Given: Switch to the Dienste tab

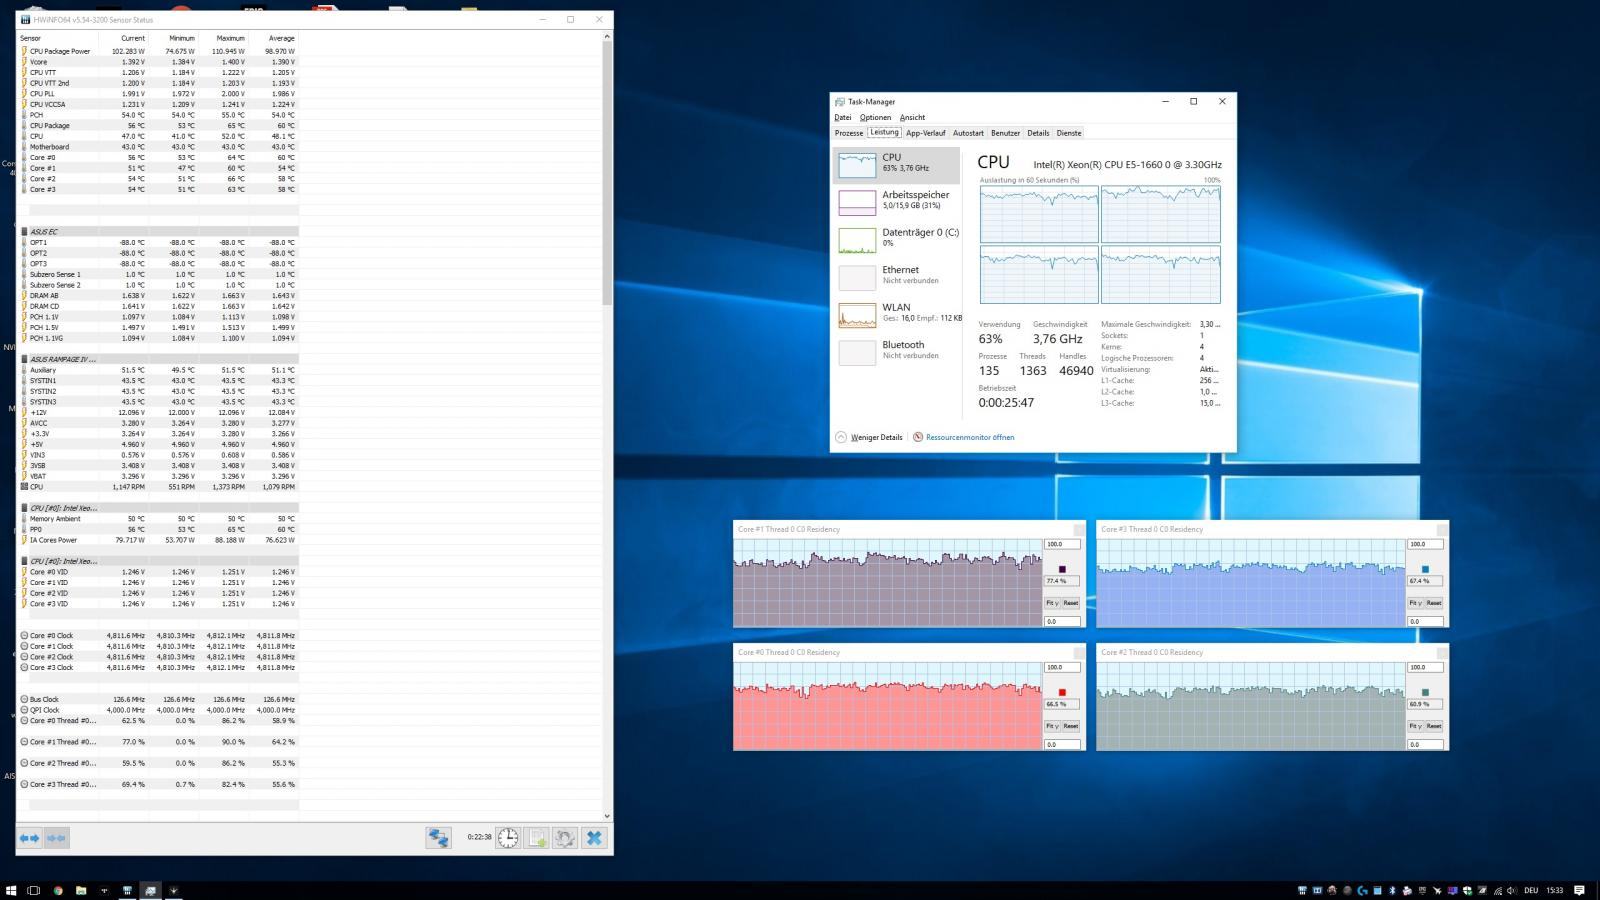Looking at the screenshot, I should point(1069,133).
